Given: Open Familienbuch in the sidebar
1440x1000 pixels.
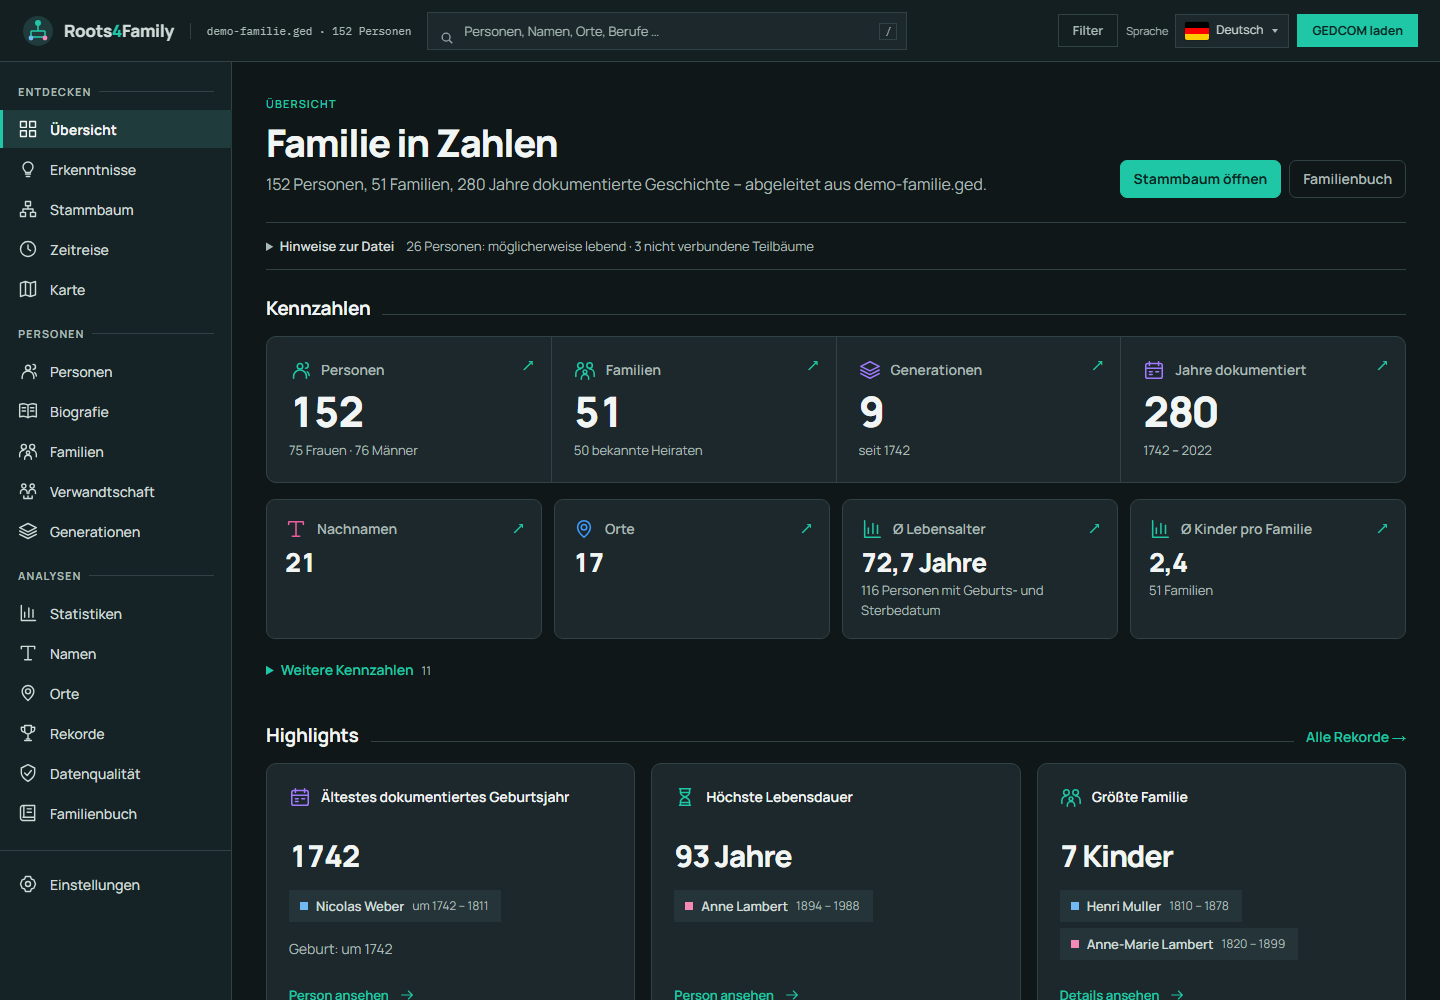Looking at the screenshot, I should click(116, 814).
